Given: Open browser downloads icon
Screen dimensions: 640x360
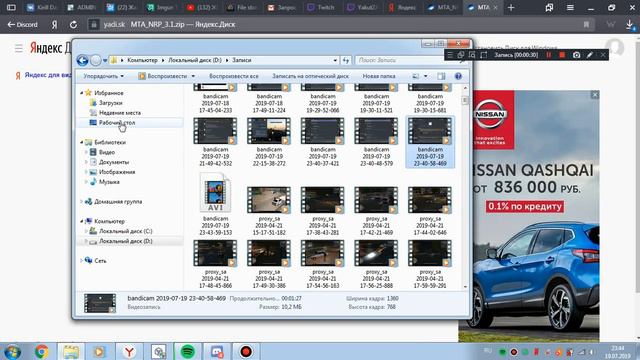Looking at the screenshot, I should tap(630, 25).
